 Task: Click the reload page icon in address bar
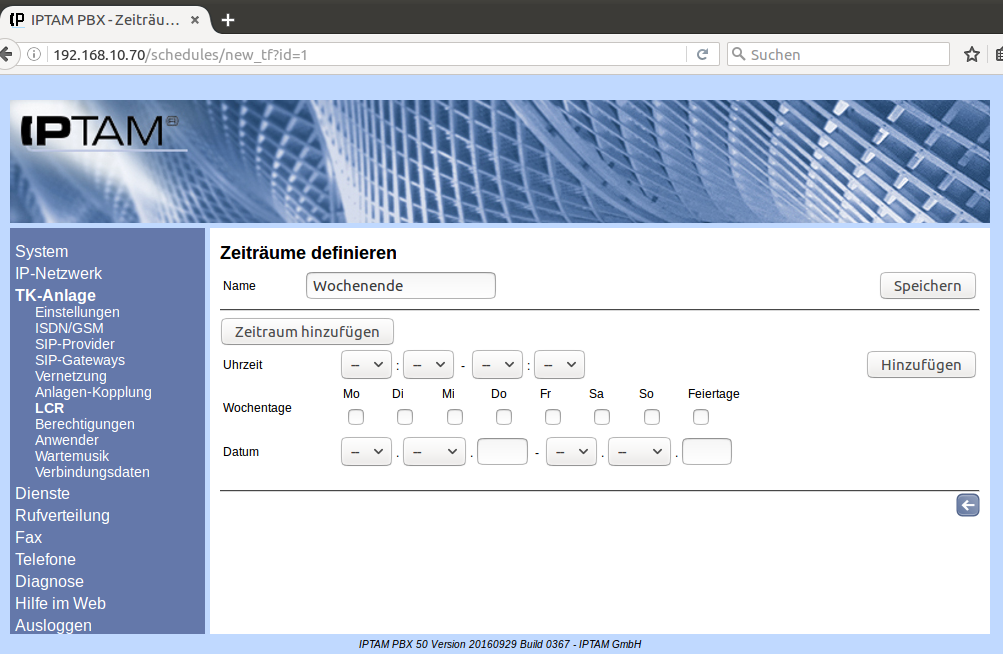pyautogui.click(x=702, y=54)
